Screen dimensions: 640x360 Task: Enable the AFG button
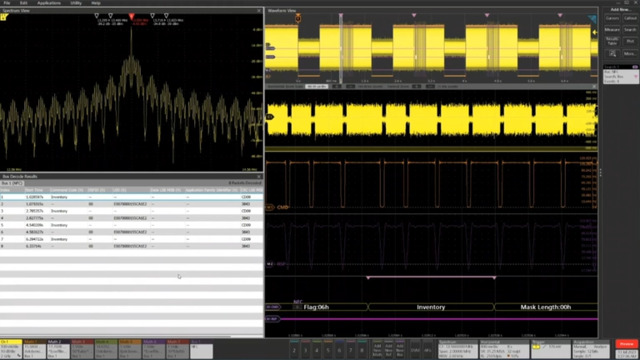(x=427, y=350)
